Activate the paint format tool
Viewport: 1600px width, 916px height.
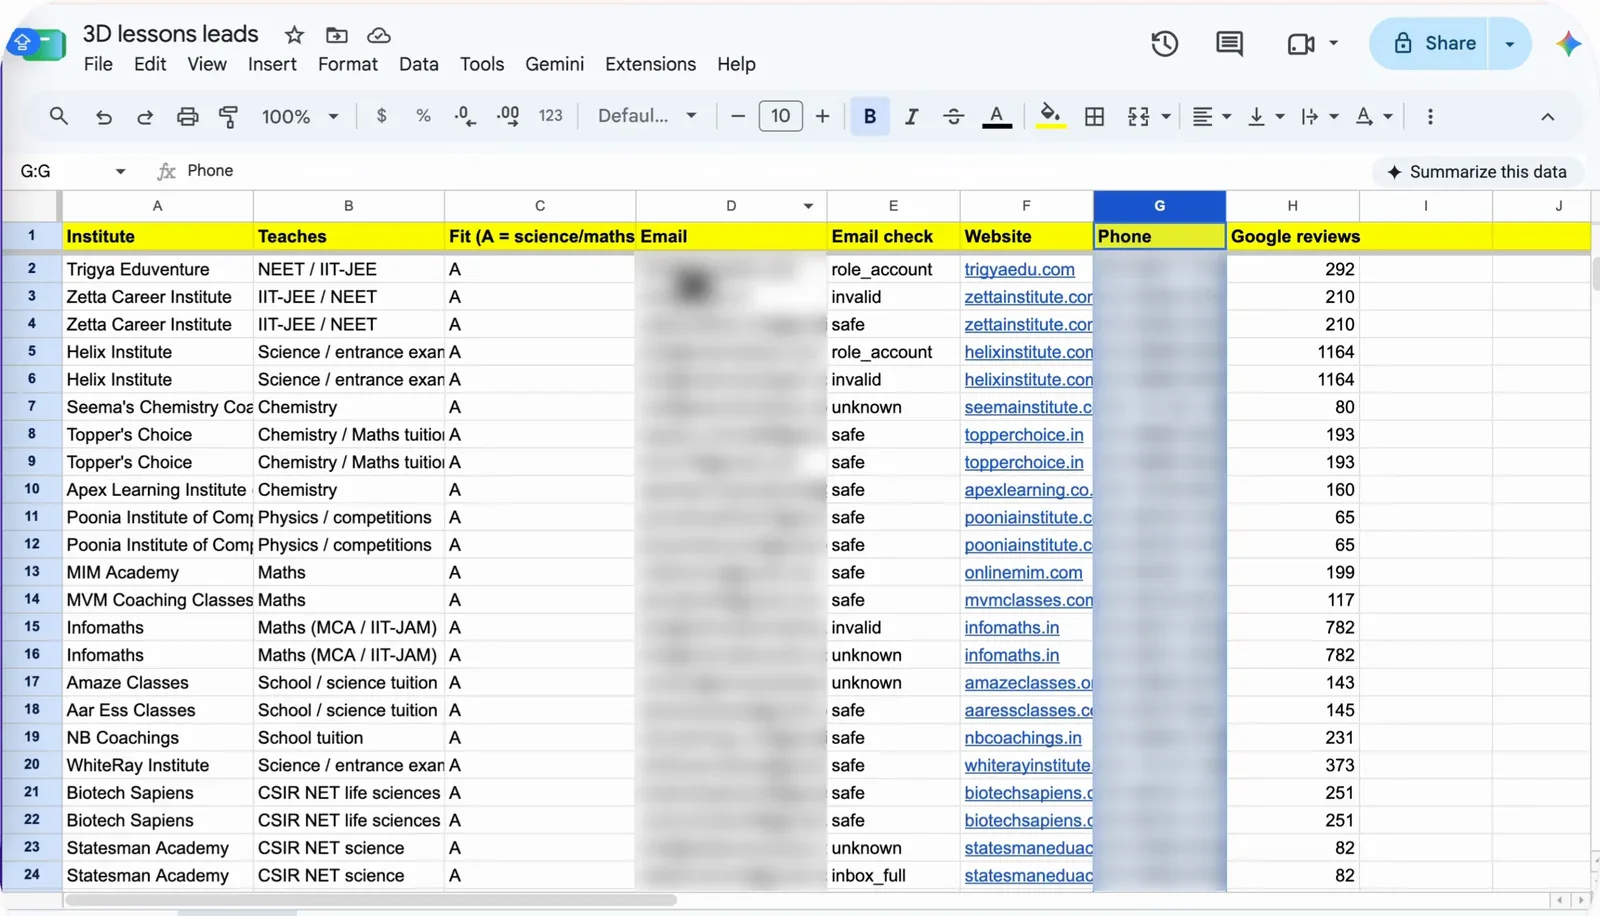pyautogui.click(x=229, y=116)
